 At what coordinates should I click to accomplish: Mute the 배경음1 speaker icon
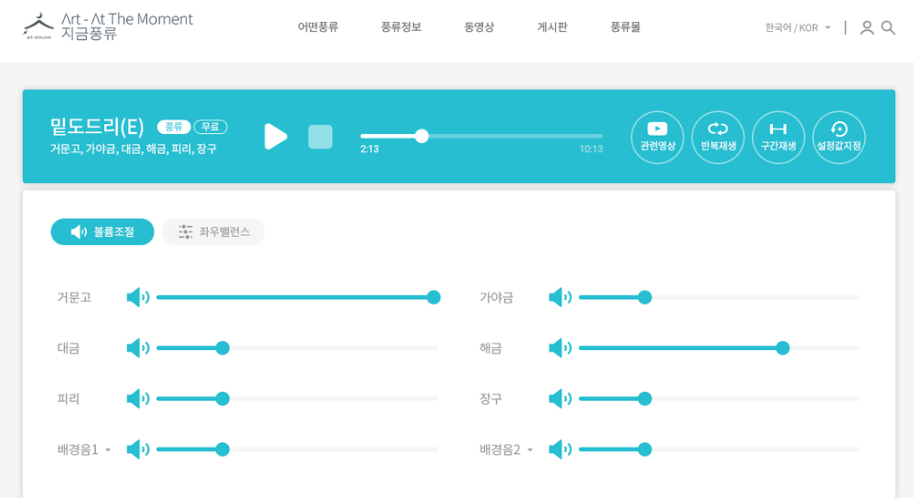click(x=138, y=450)
